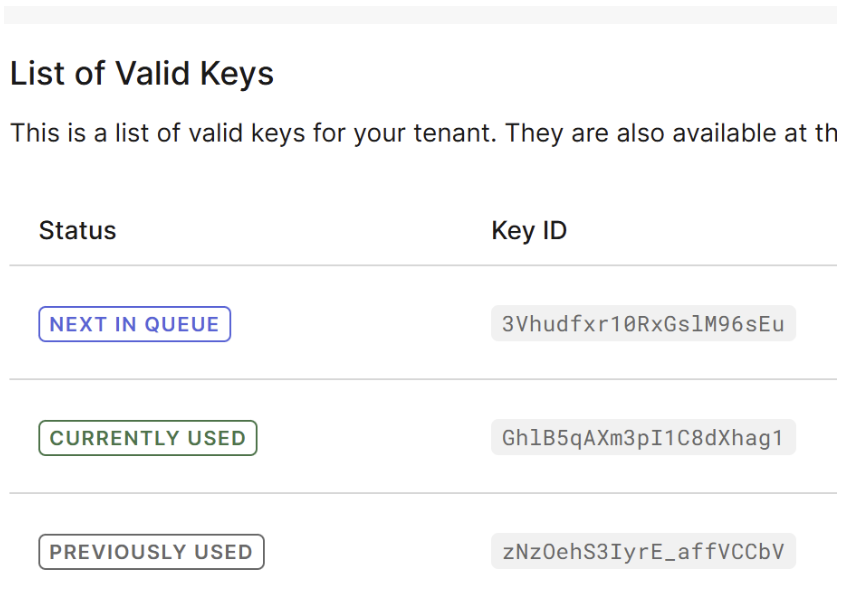The height and width of the screenshot is (592, 846).
Task: Click the Status column header
Action: point(77,231)
